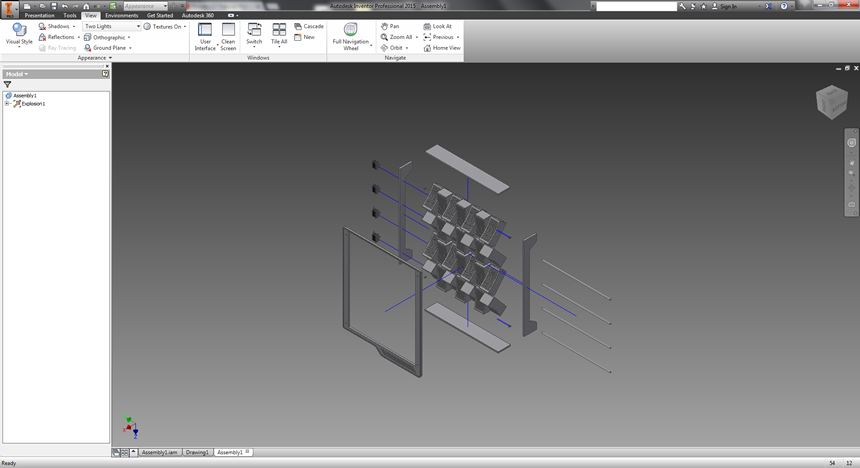
Task: Click the Visual Style button
Action: pyautogui.click(x=19, y=34)
